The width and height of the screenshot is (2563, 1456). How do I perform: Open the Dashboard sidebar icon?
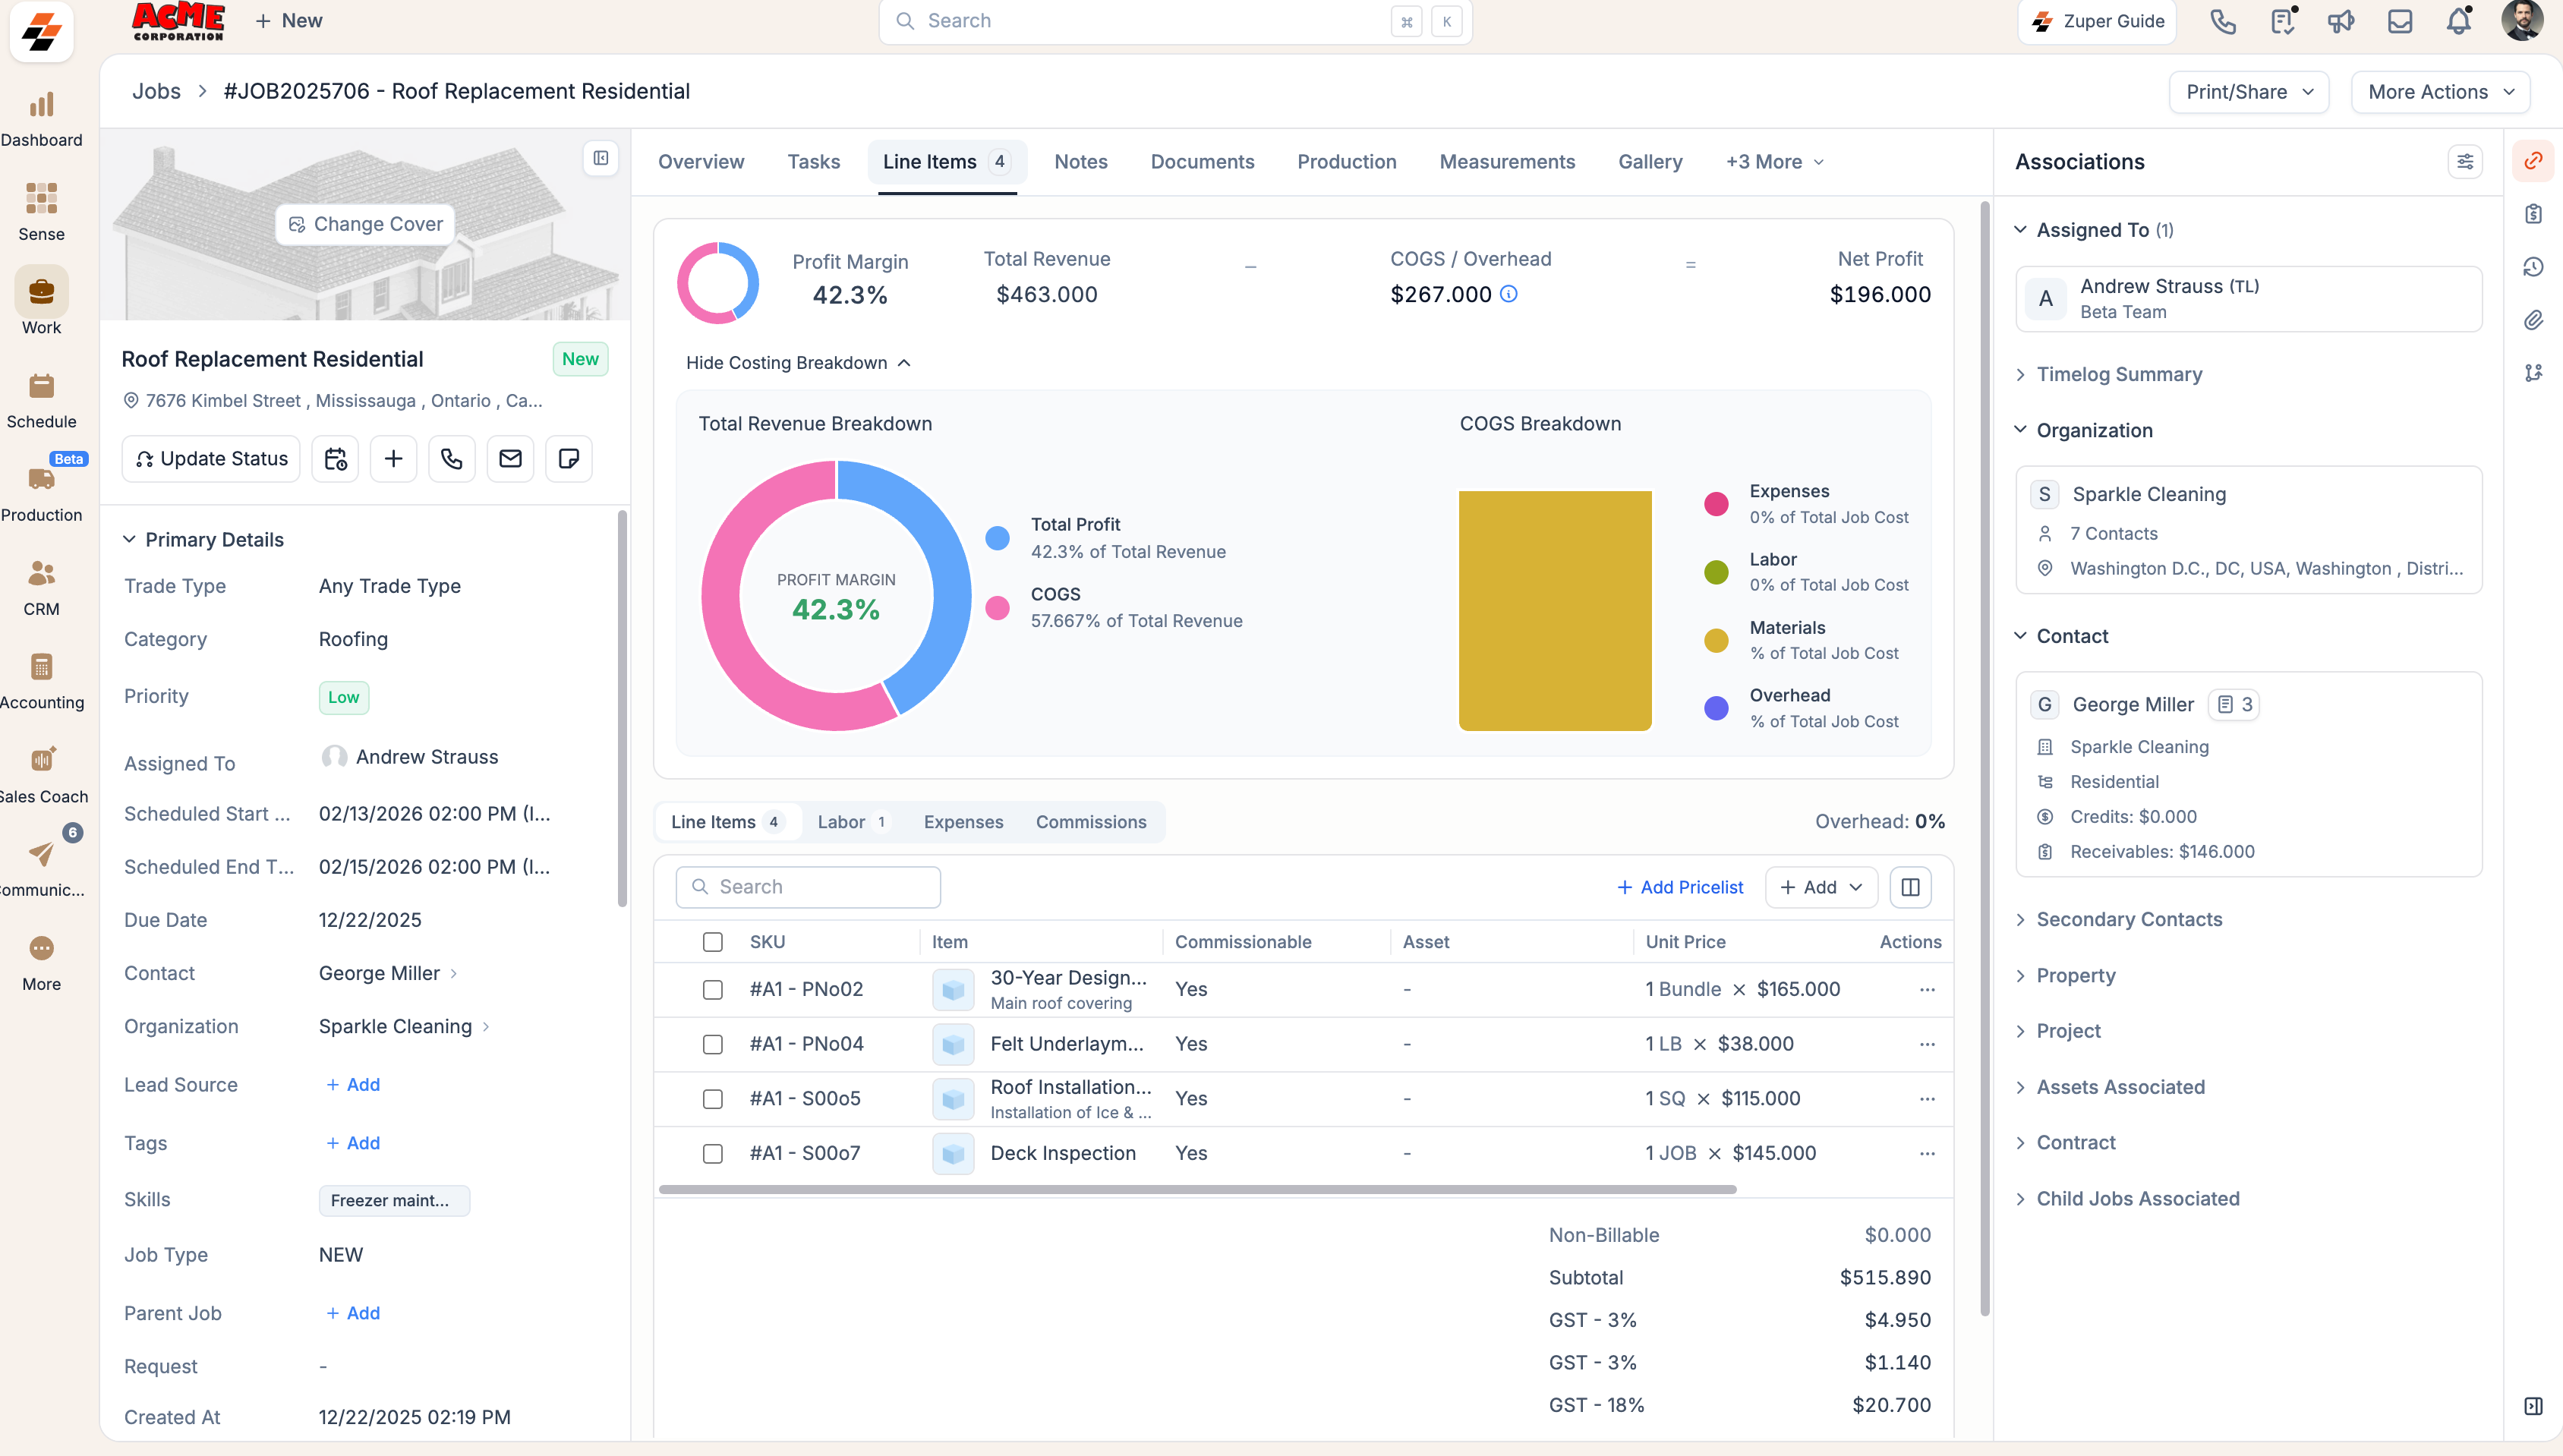[41, 104]
